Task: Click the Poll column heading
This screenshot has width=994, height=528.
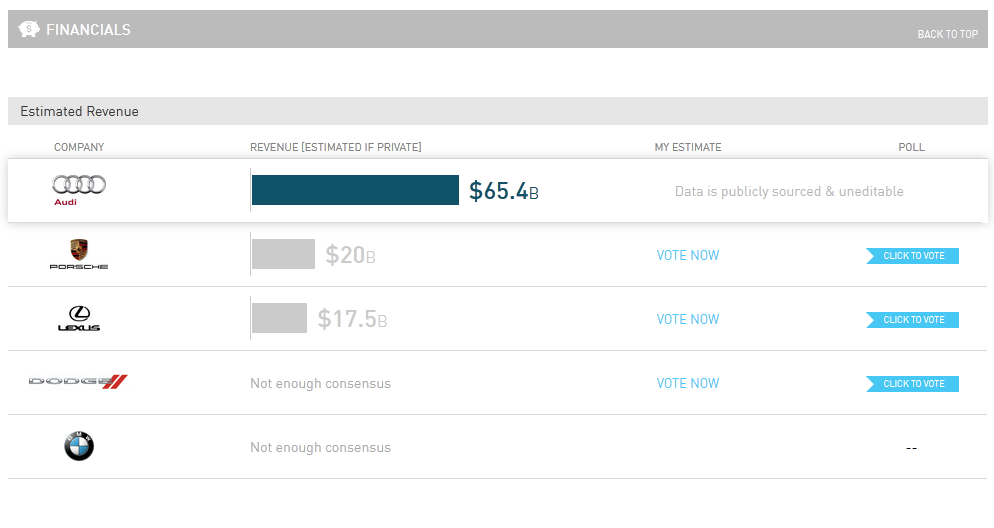Action: pos(912,147)
